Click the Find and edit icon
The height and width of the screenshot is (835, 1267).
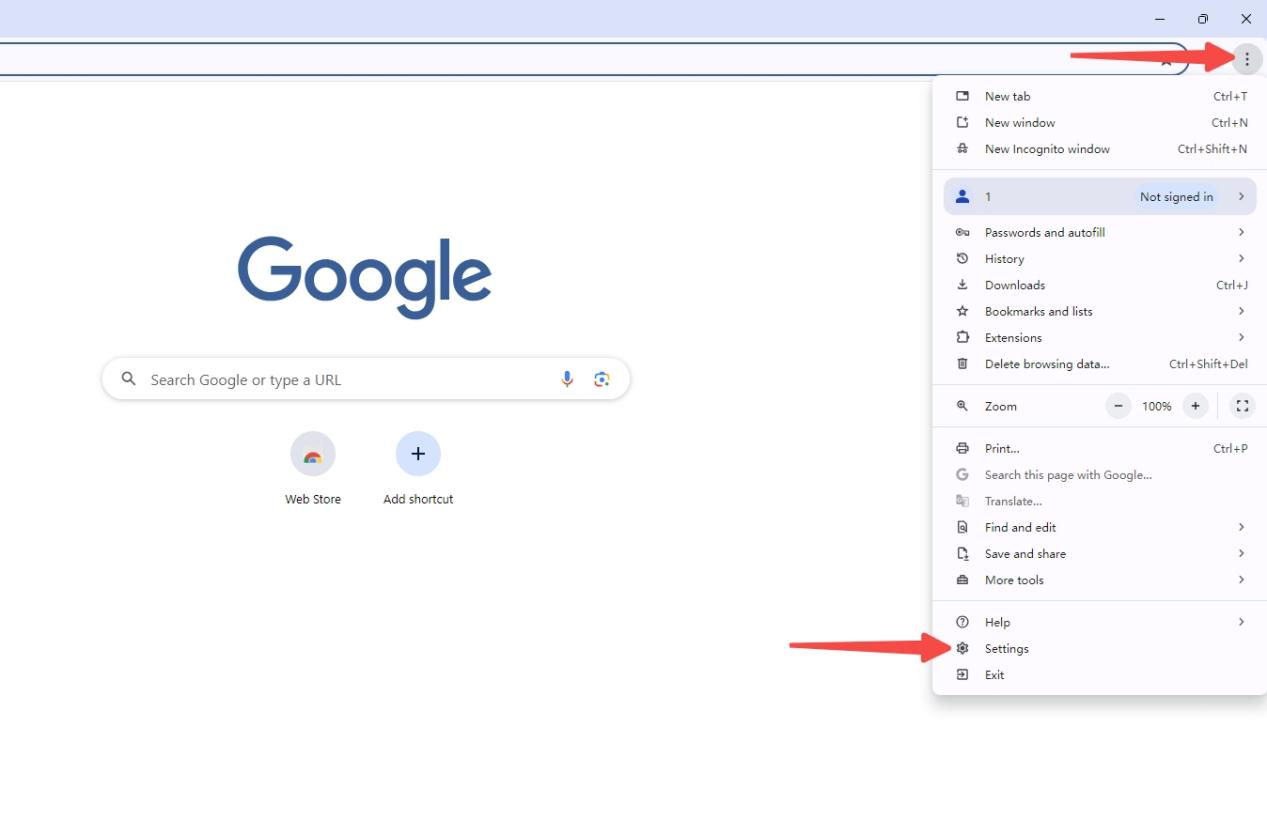[x=962, y=528]
